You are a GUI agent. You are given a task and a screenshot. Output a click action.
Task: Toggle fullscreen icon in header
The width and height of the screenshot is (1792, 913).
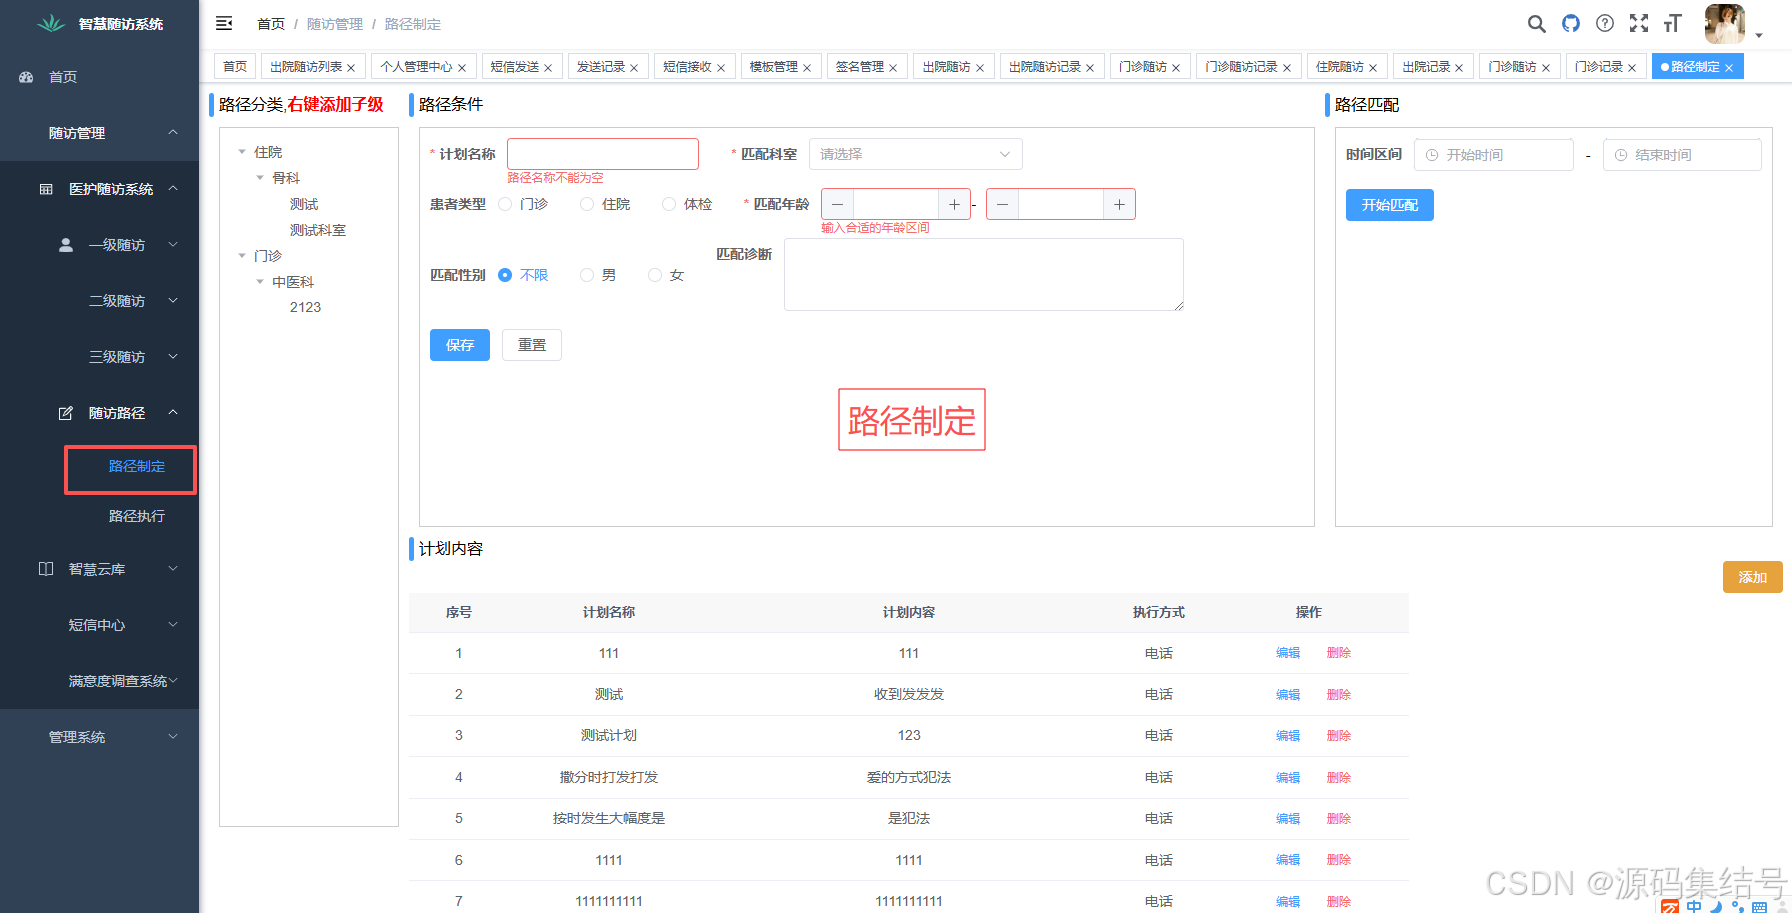[1639, 23]
